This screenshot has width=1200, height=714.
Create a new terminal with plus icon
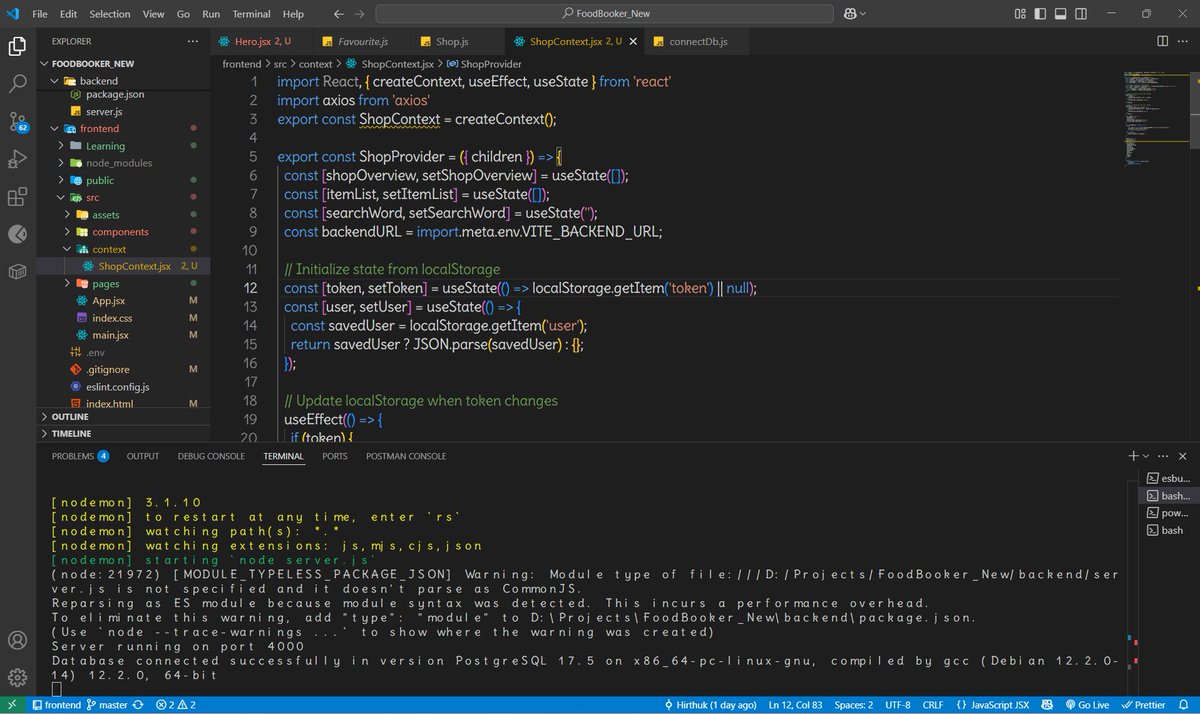[x=1133, y=455]
